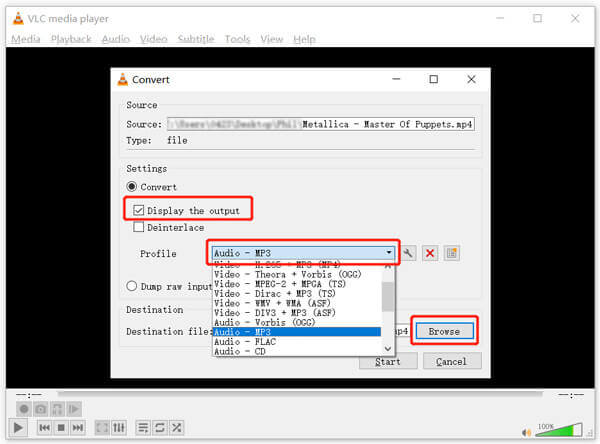
Task: Open the Tools menu
Action: tap(237, 39)
